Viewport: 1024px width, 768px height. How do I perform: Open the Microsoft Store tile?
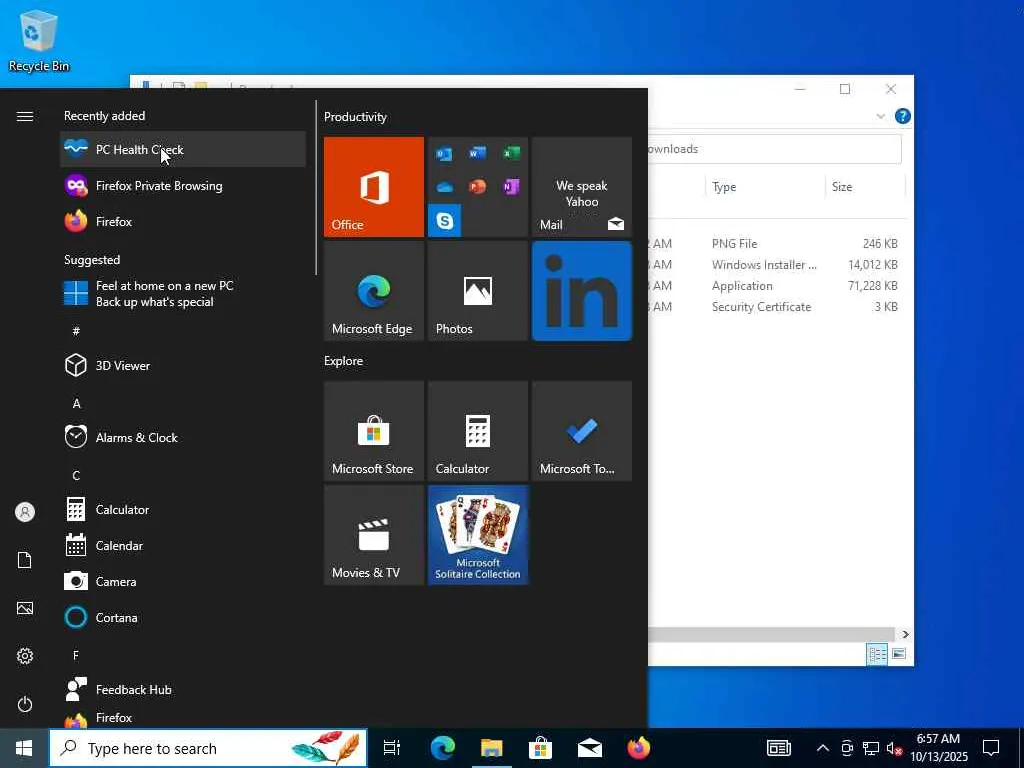pyautogui.click(x=374, y=431)
